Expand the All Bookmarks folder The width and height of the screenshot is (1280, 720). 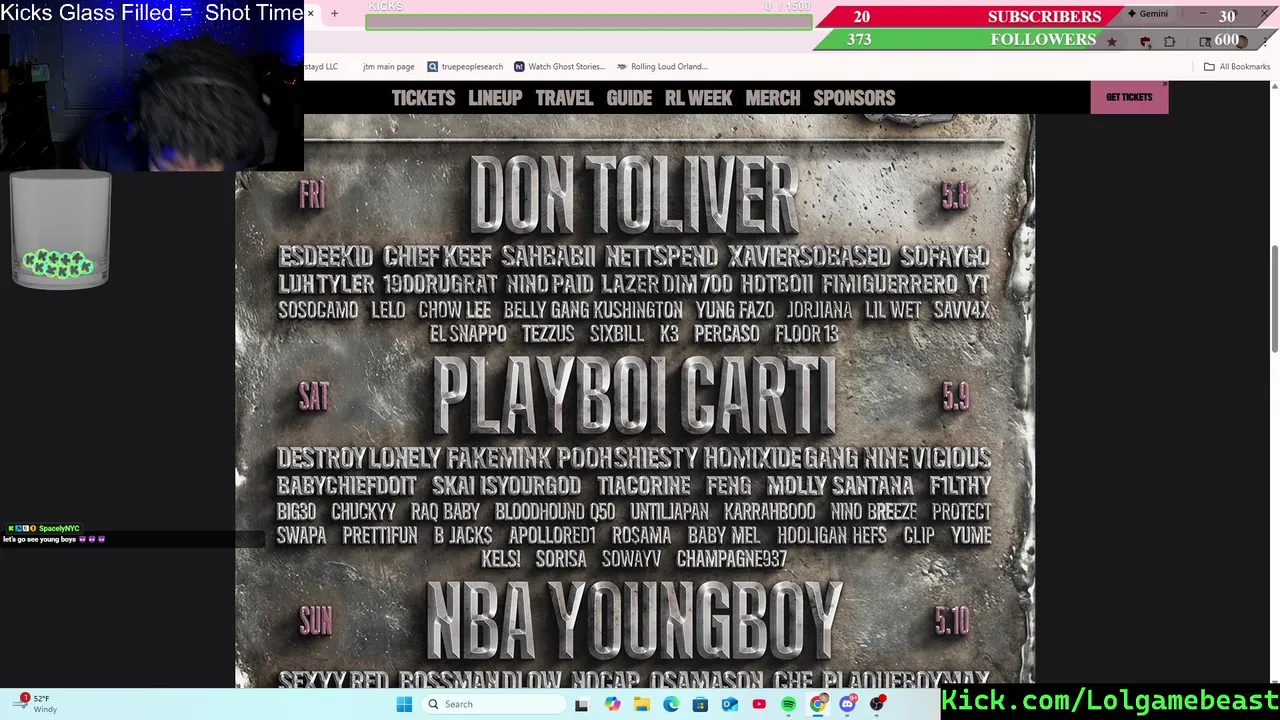click(1237, 67)
